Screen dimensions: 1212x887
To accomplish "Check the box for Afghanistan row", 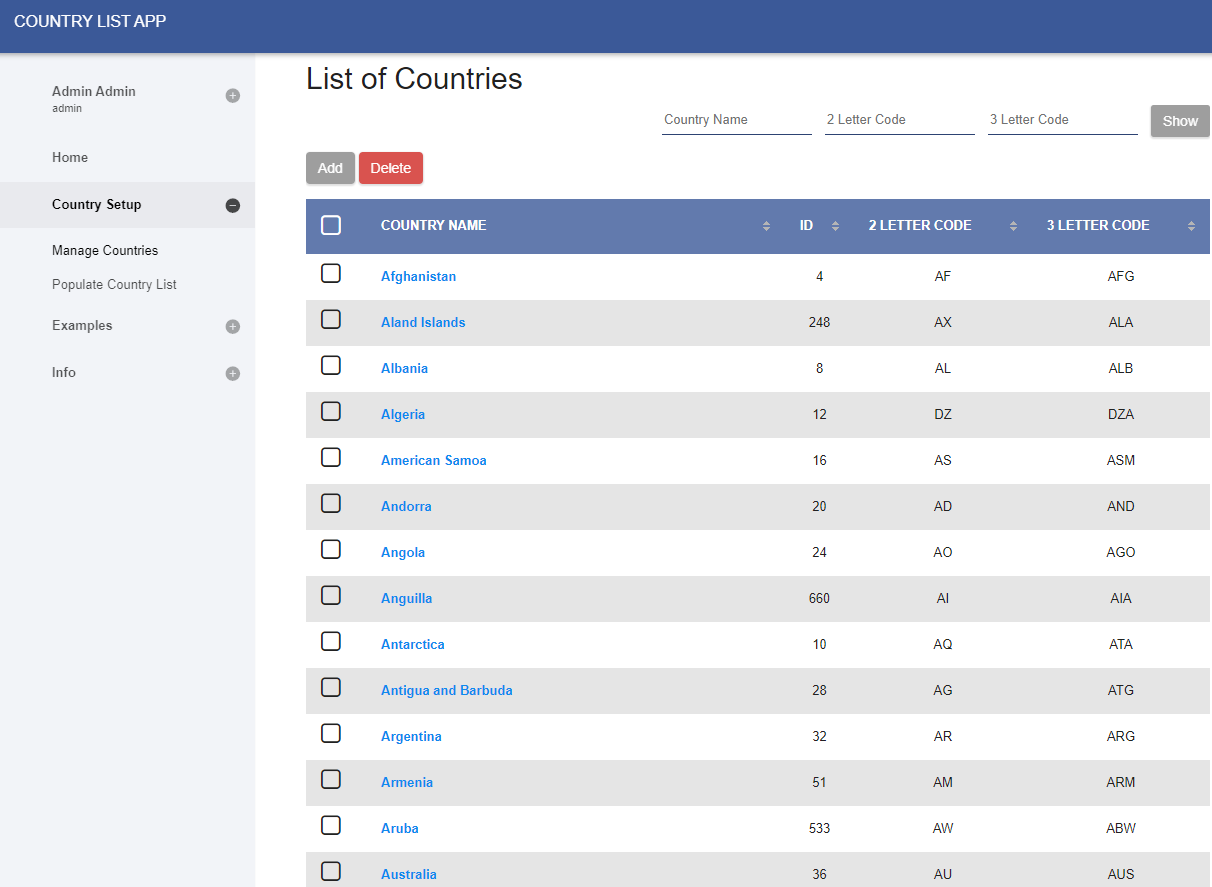I will (x=331, y=273).
